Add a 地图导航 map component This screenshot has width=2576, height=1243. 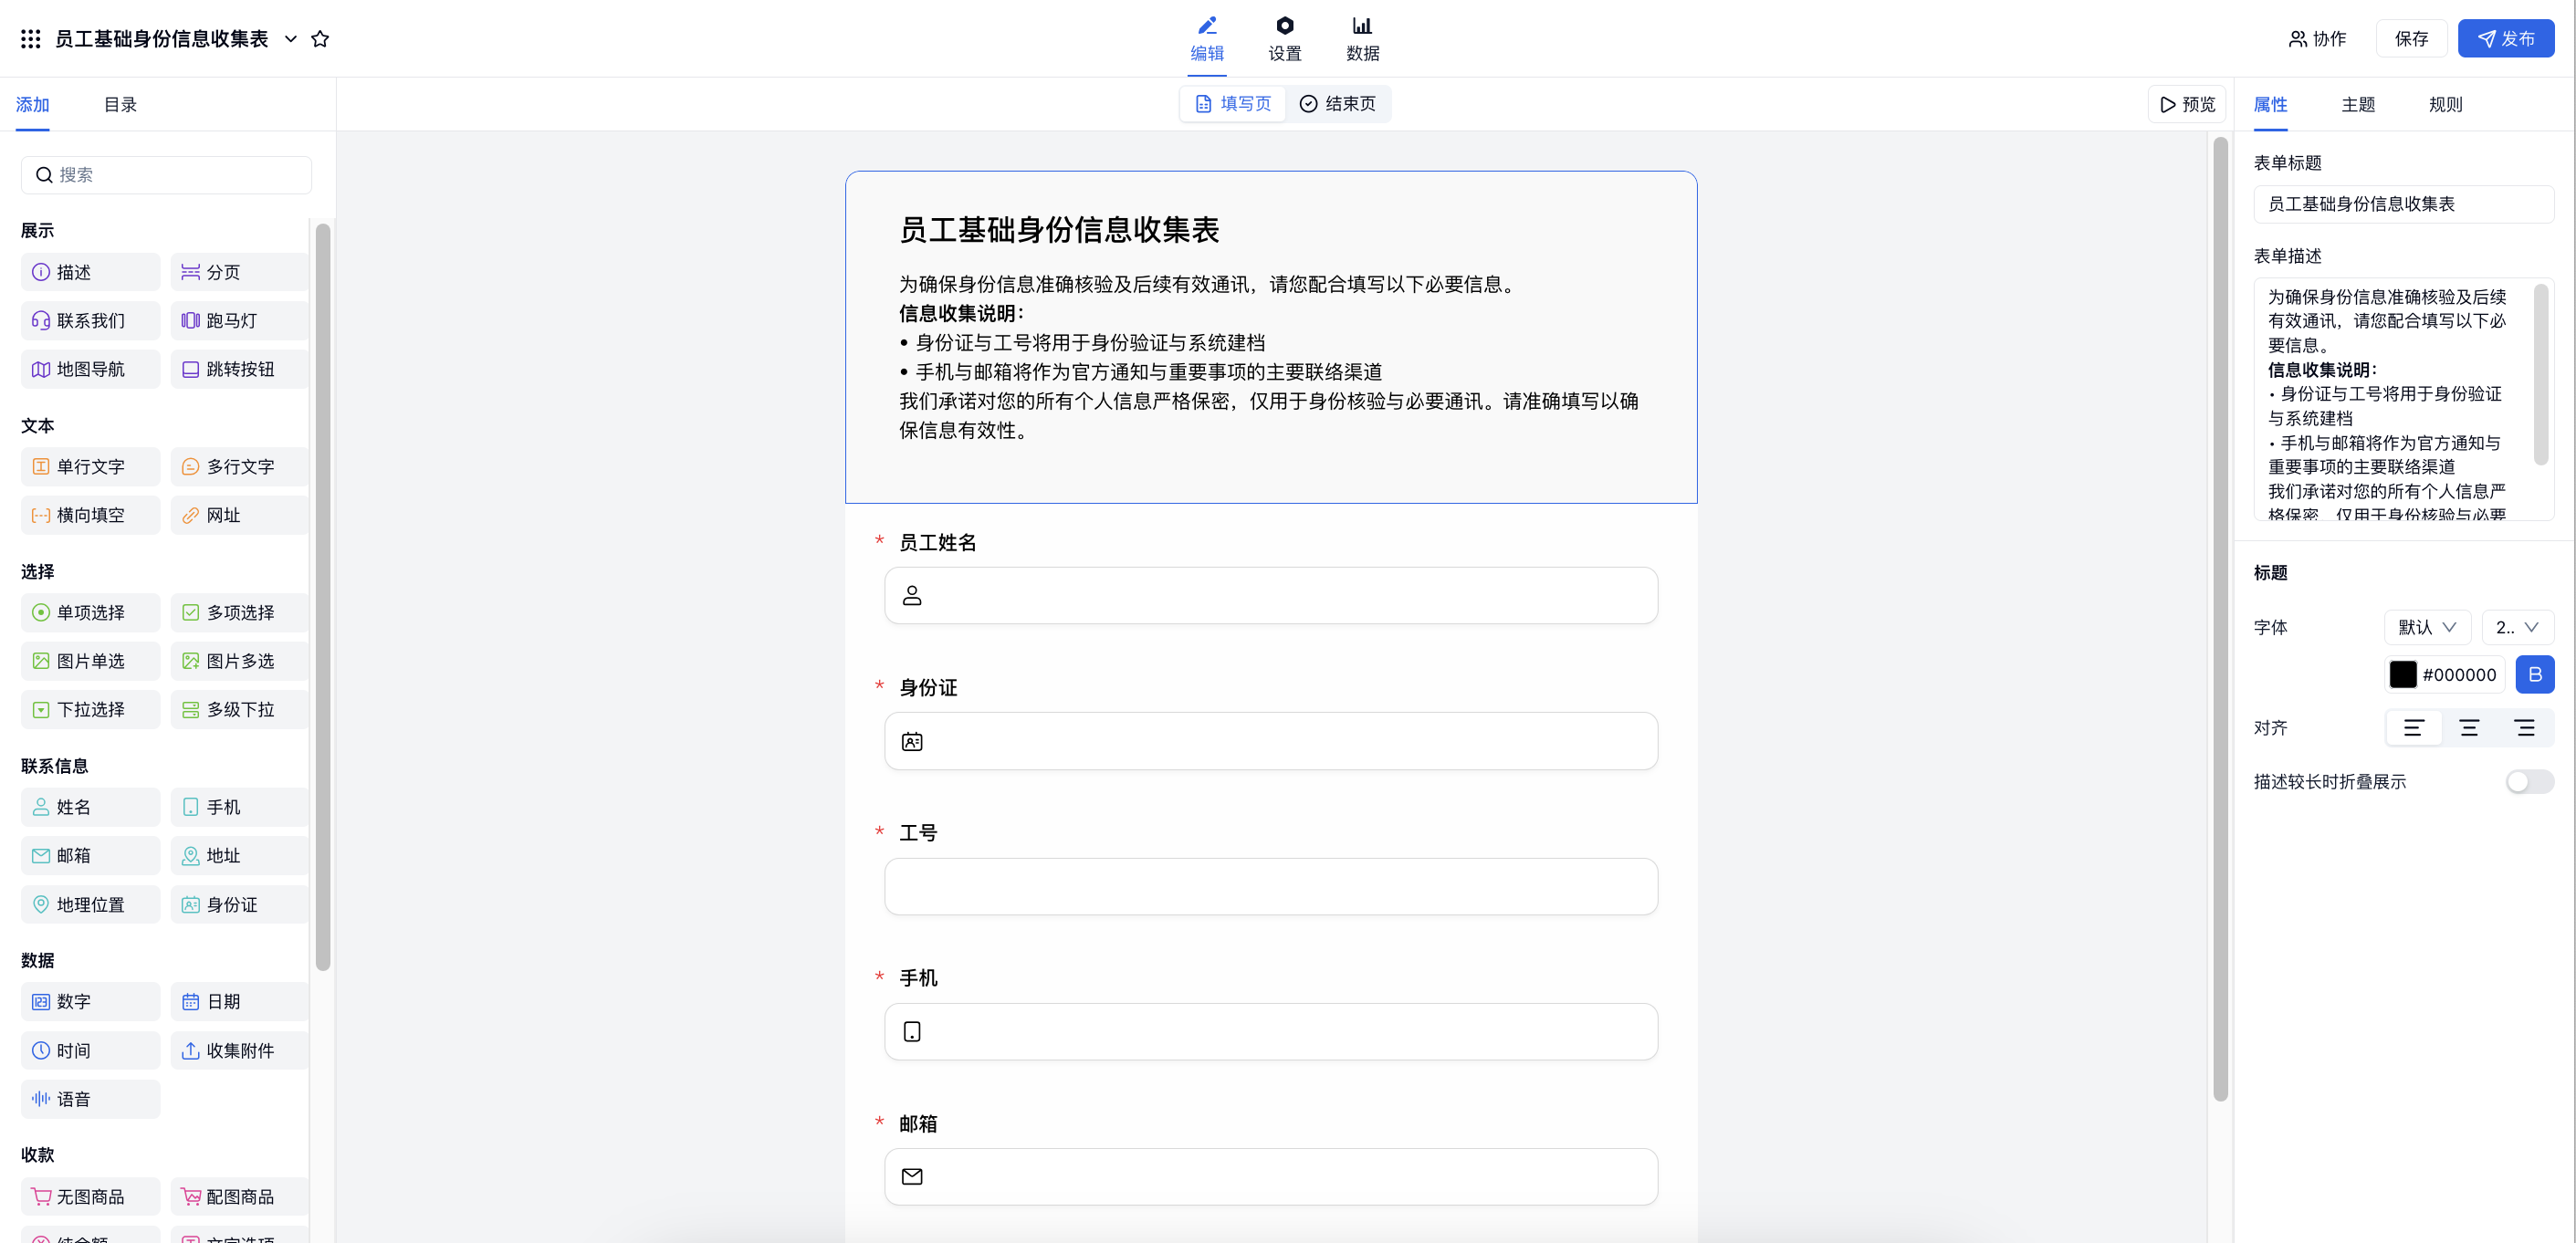[90, 369]
